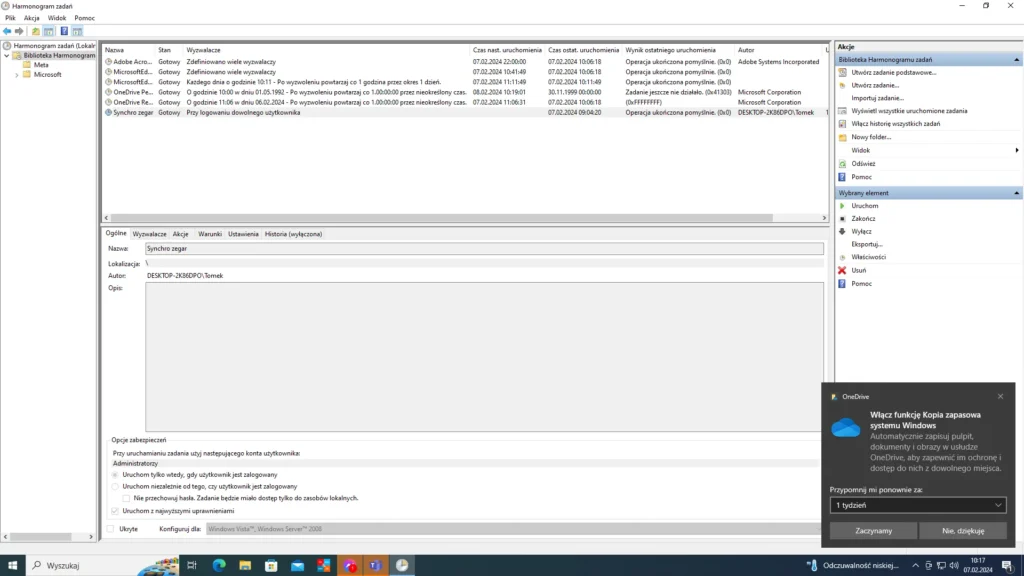This screenshot has height=576, width=1024.
Task: Click the Uruchom green play icon
Action: (843, 205)
